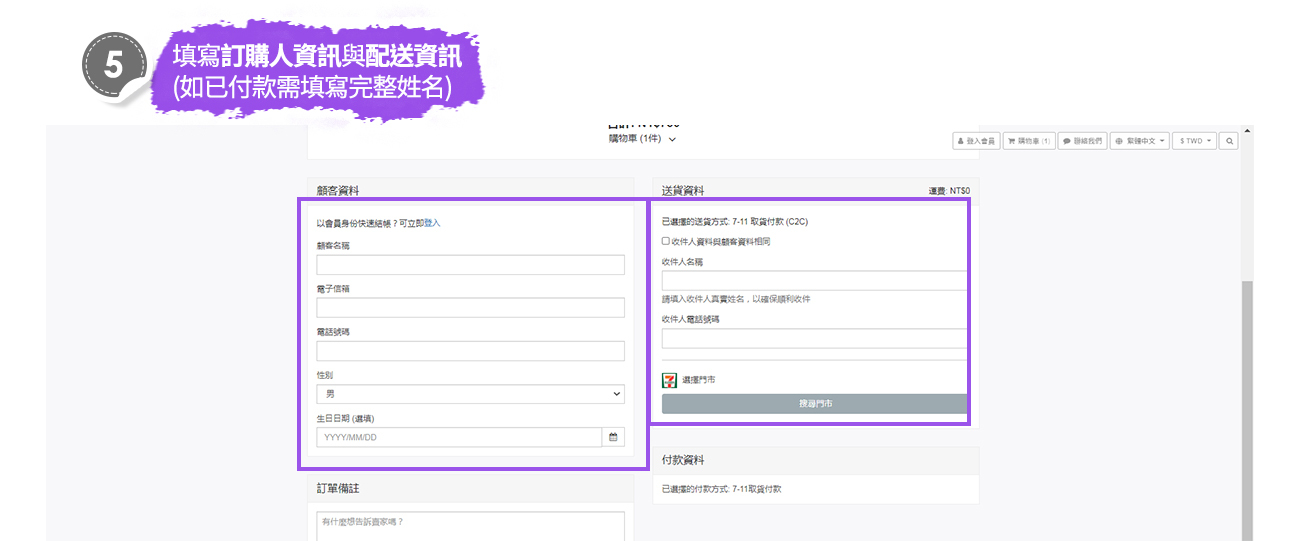Click the 搜尋門市 store search button
The height and width of the screenshot is (541, 1300).
pos(814,404)
